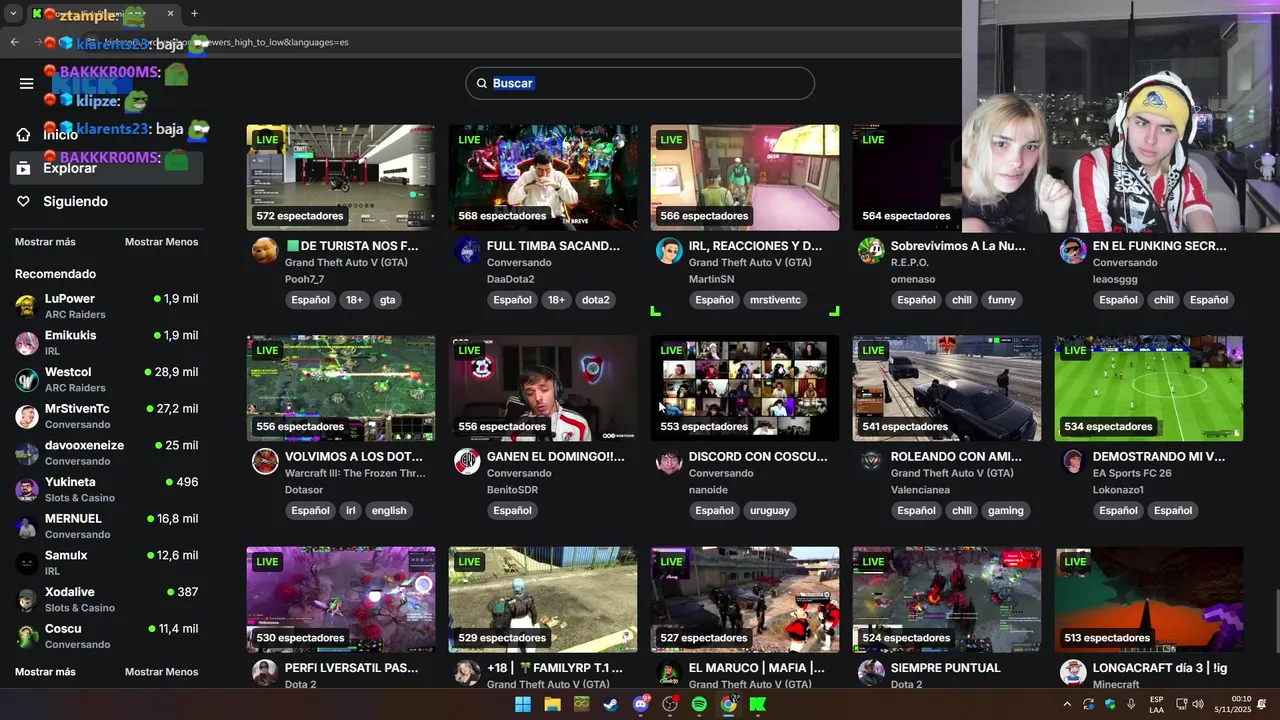
Task: Open Discord from taskbar
Action: (x=641, y=704)
